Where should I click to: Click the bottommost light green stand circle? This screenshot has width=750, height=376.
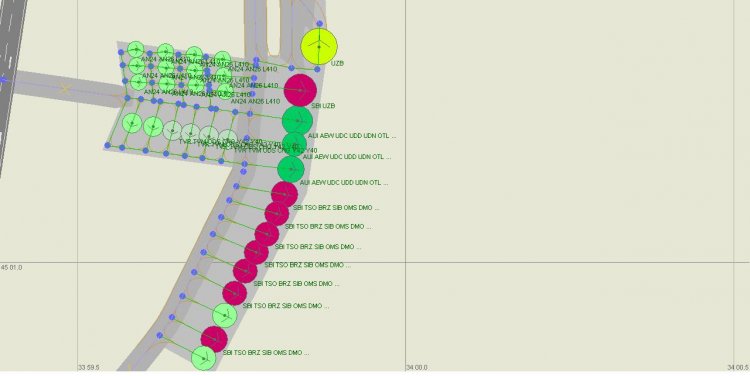(x=203, y=358)
